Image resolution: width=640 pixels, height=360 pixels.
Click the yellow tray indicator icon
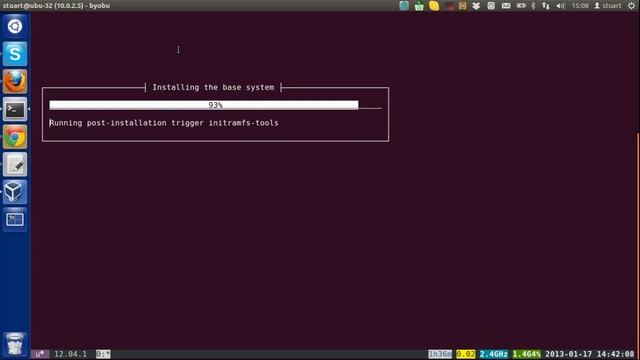(434, 6)
